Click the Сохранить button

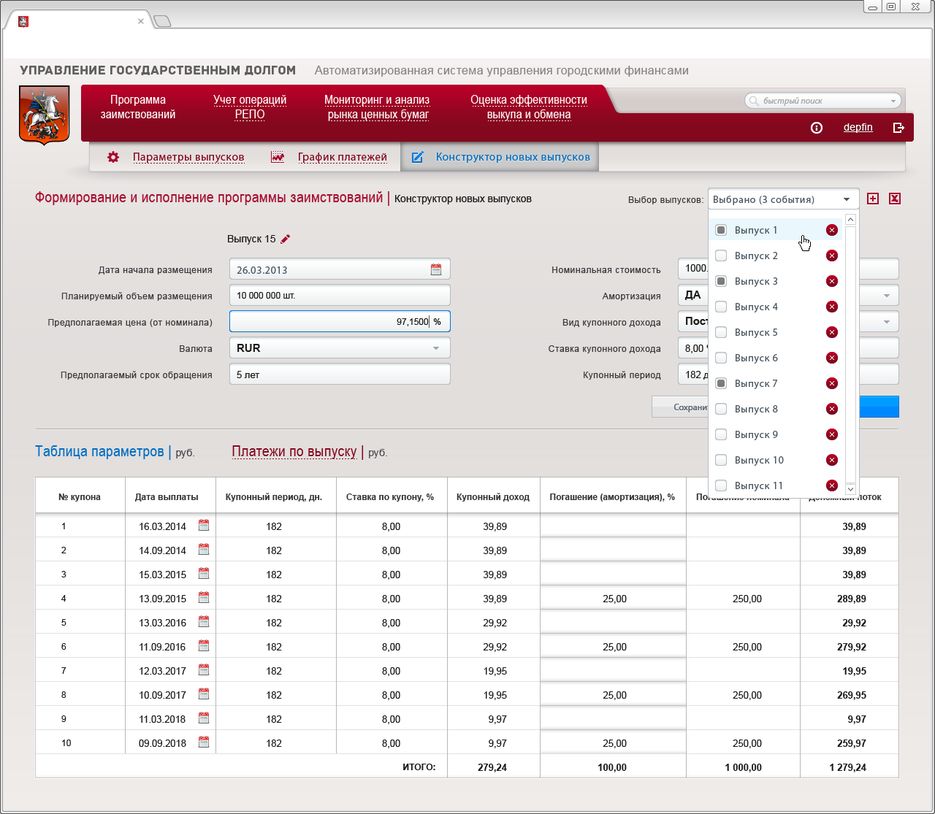click(x=680, y=407)
